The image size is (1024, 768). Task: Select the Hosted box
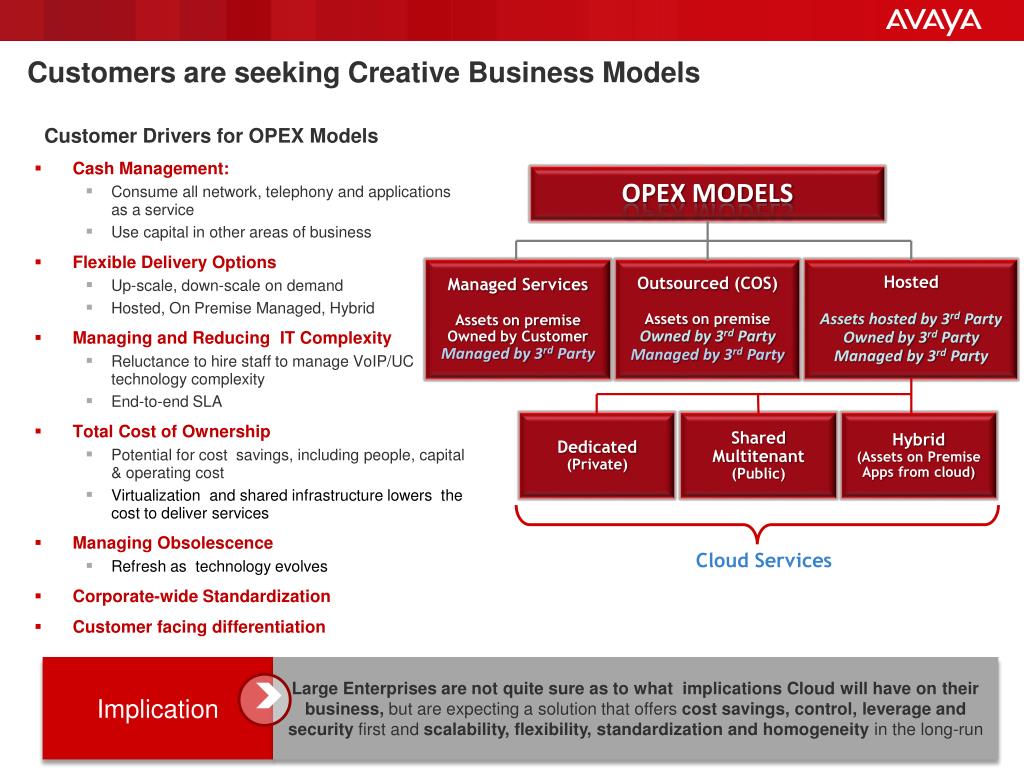click(x=911, y=319)
